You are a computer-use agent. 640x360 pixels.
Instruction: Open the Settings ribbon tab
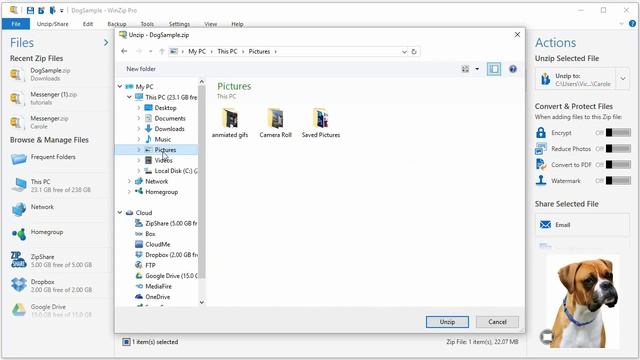(x=179, y=24)
